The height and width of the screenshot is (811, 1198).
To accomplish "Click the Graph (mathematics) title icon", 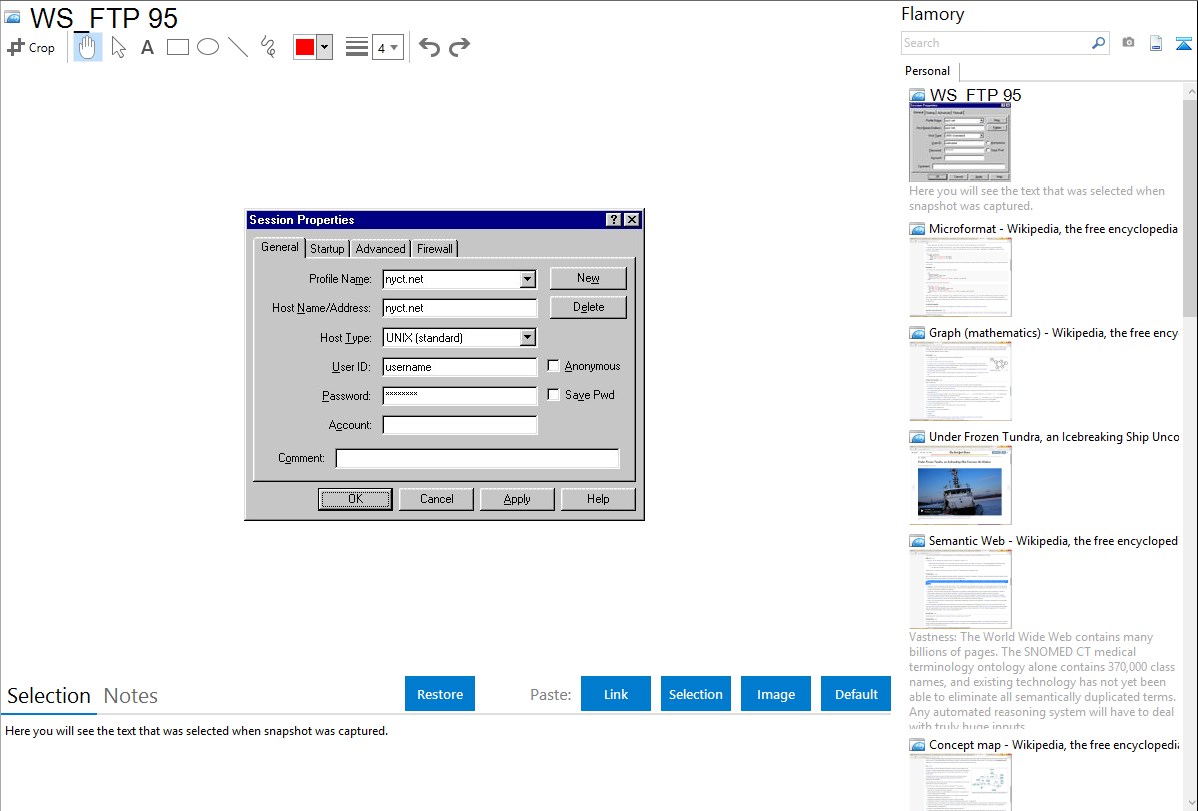I will tap(917, 333).
